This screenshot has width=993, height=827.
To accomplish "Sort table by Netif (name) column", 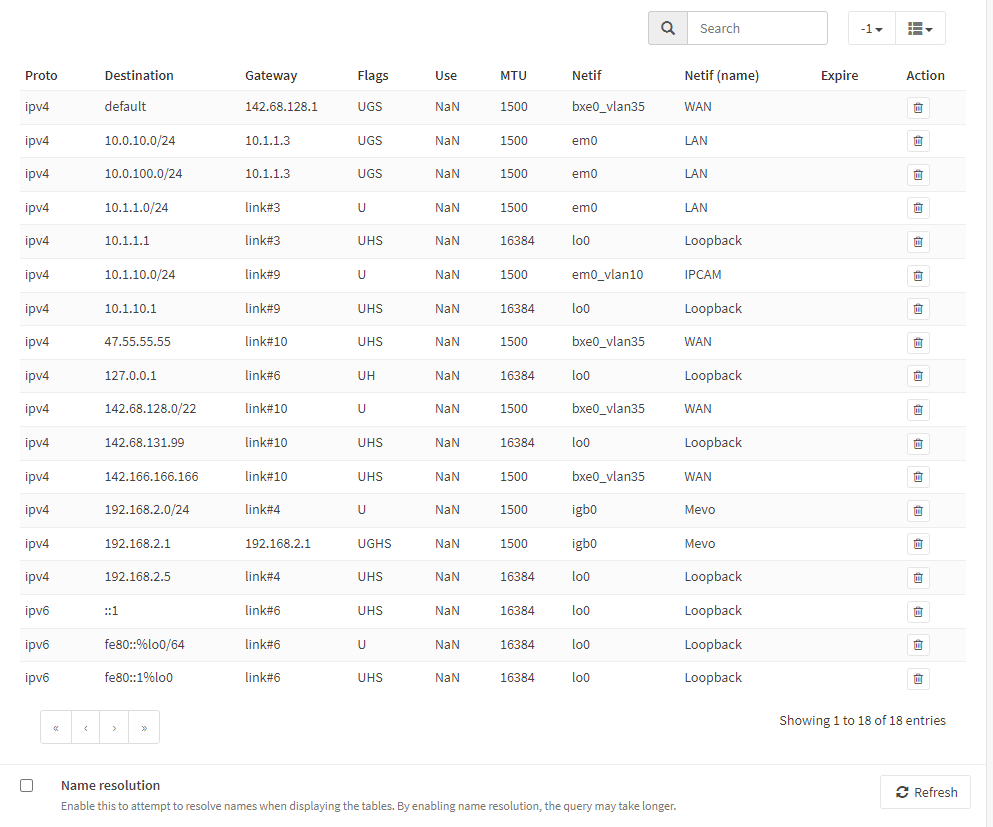I will tap(721, 75).
